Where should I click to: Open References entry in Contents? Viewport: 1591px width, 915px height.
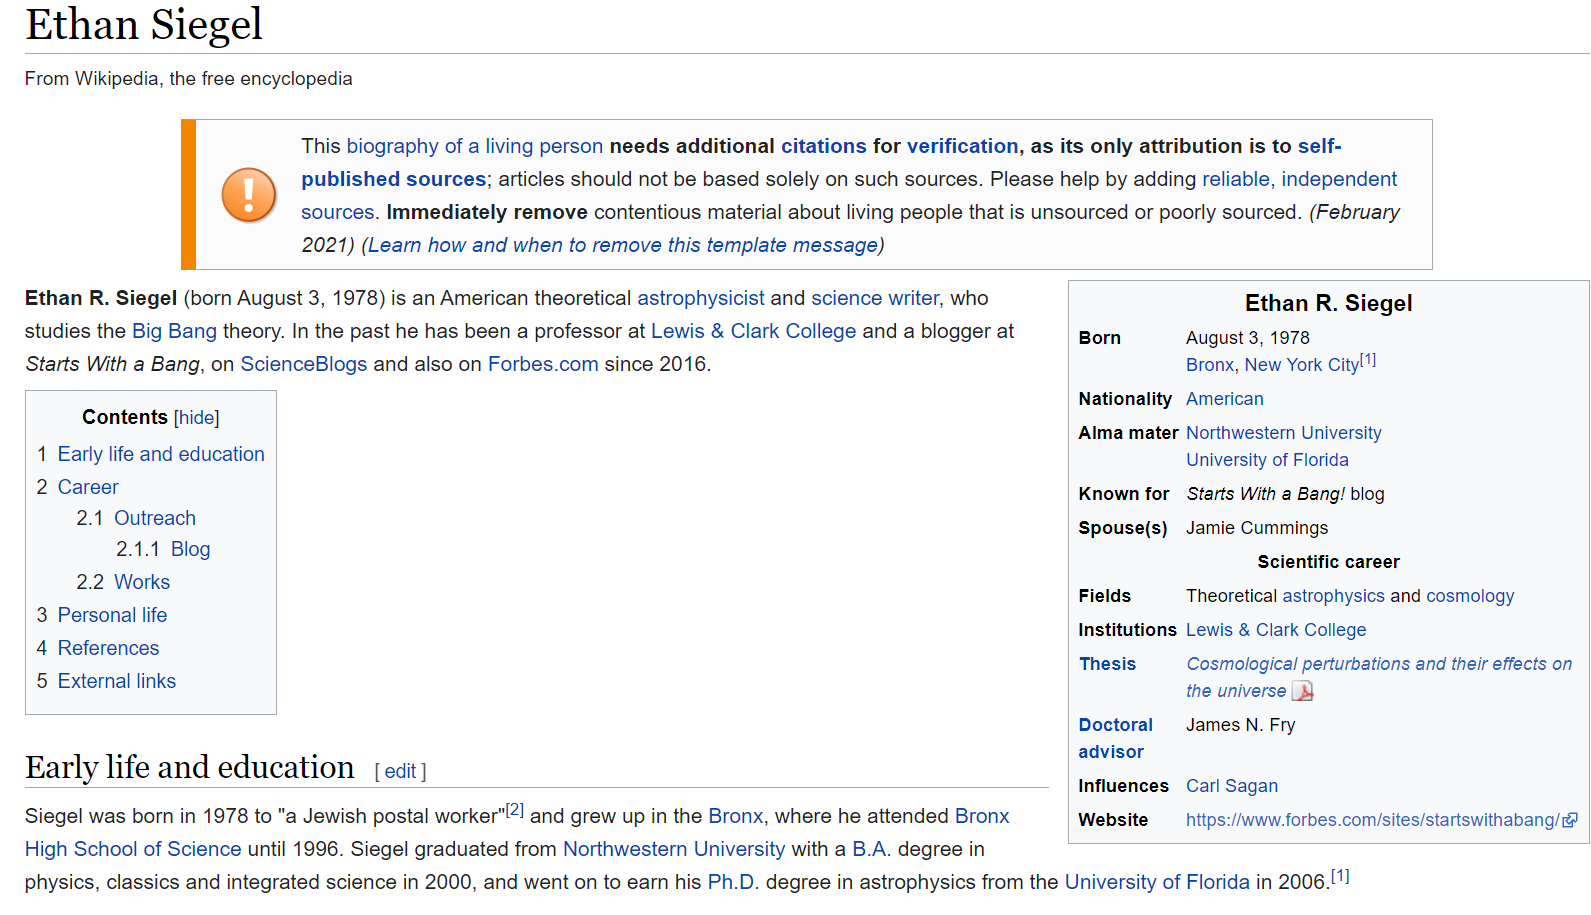pos(108,648)
